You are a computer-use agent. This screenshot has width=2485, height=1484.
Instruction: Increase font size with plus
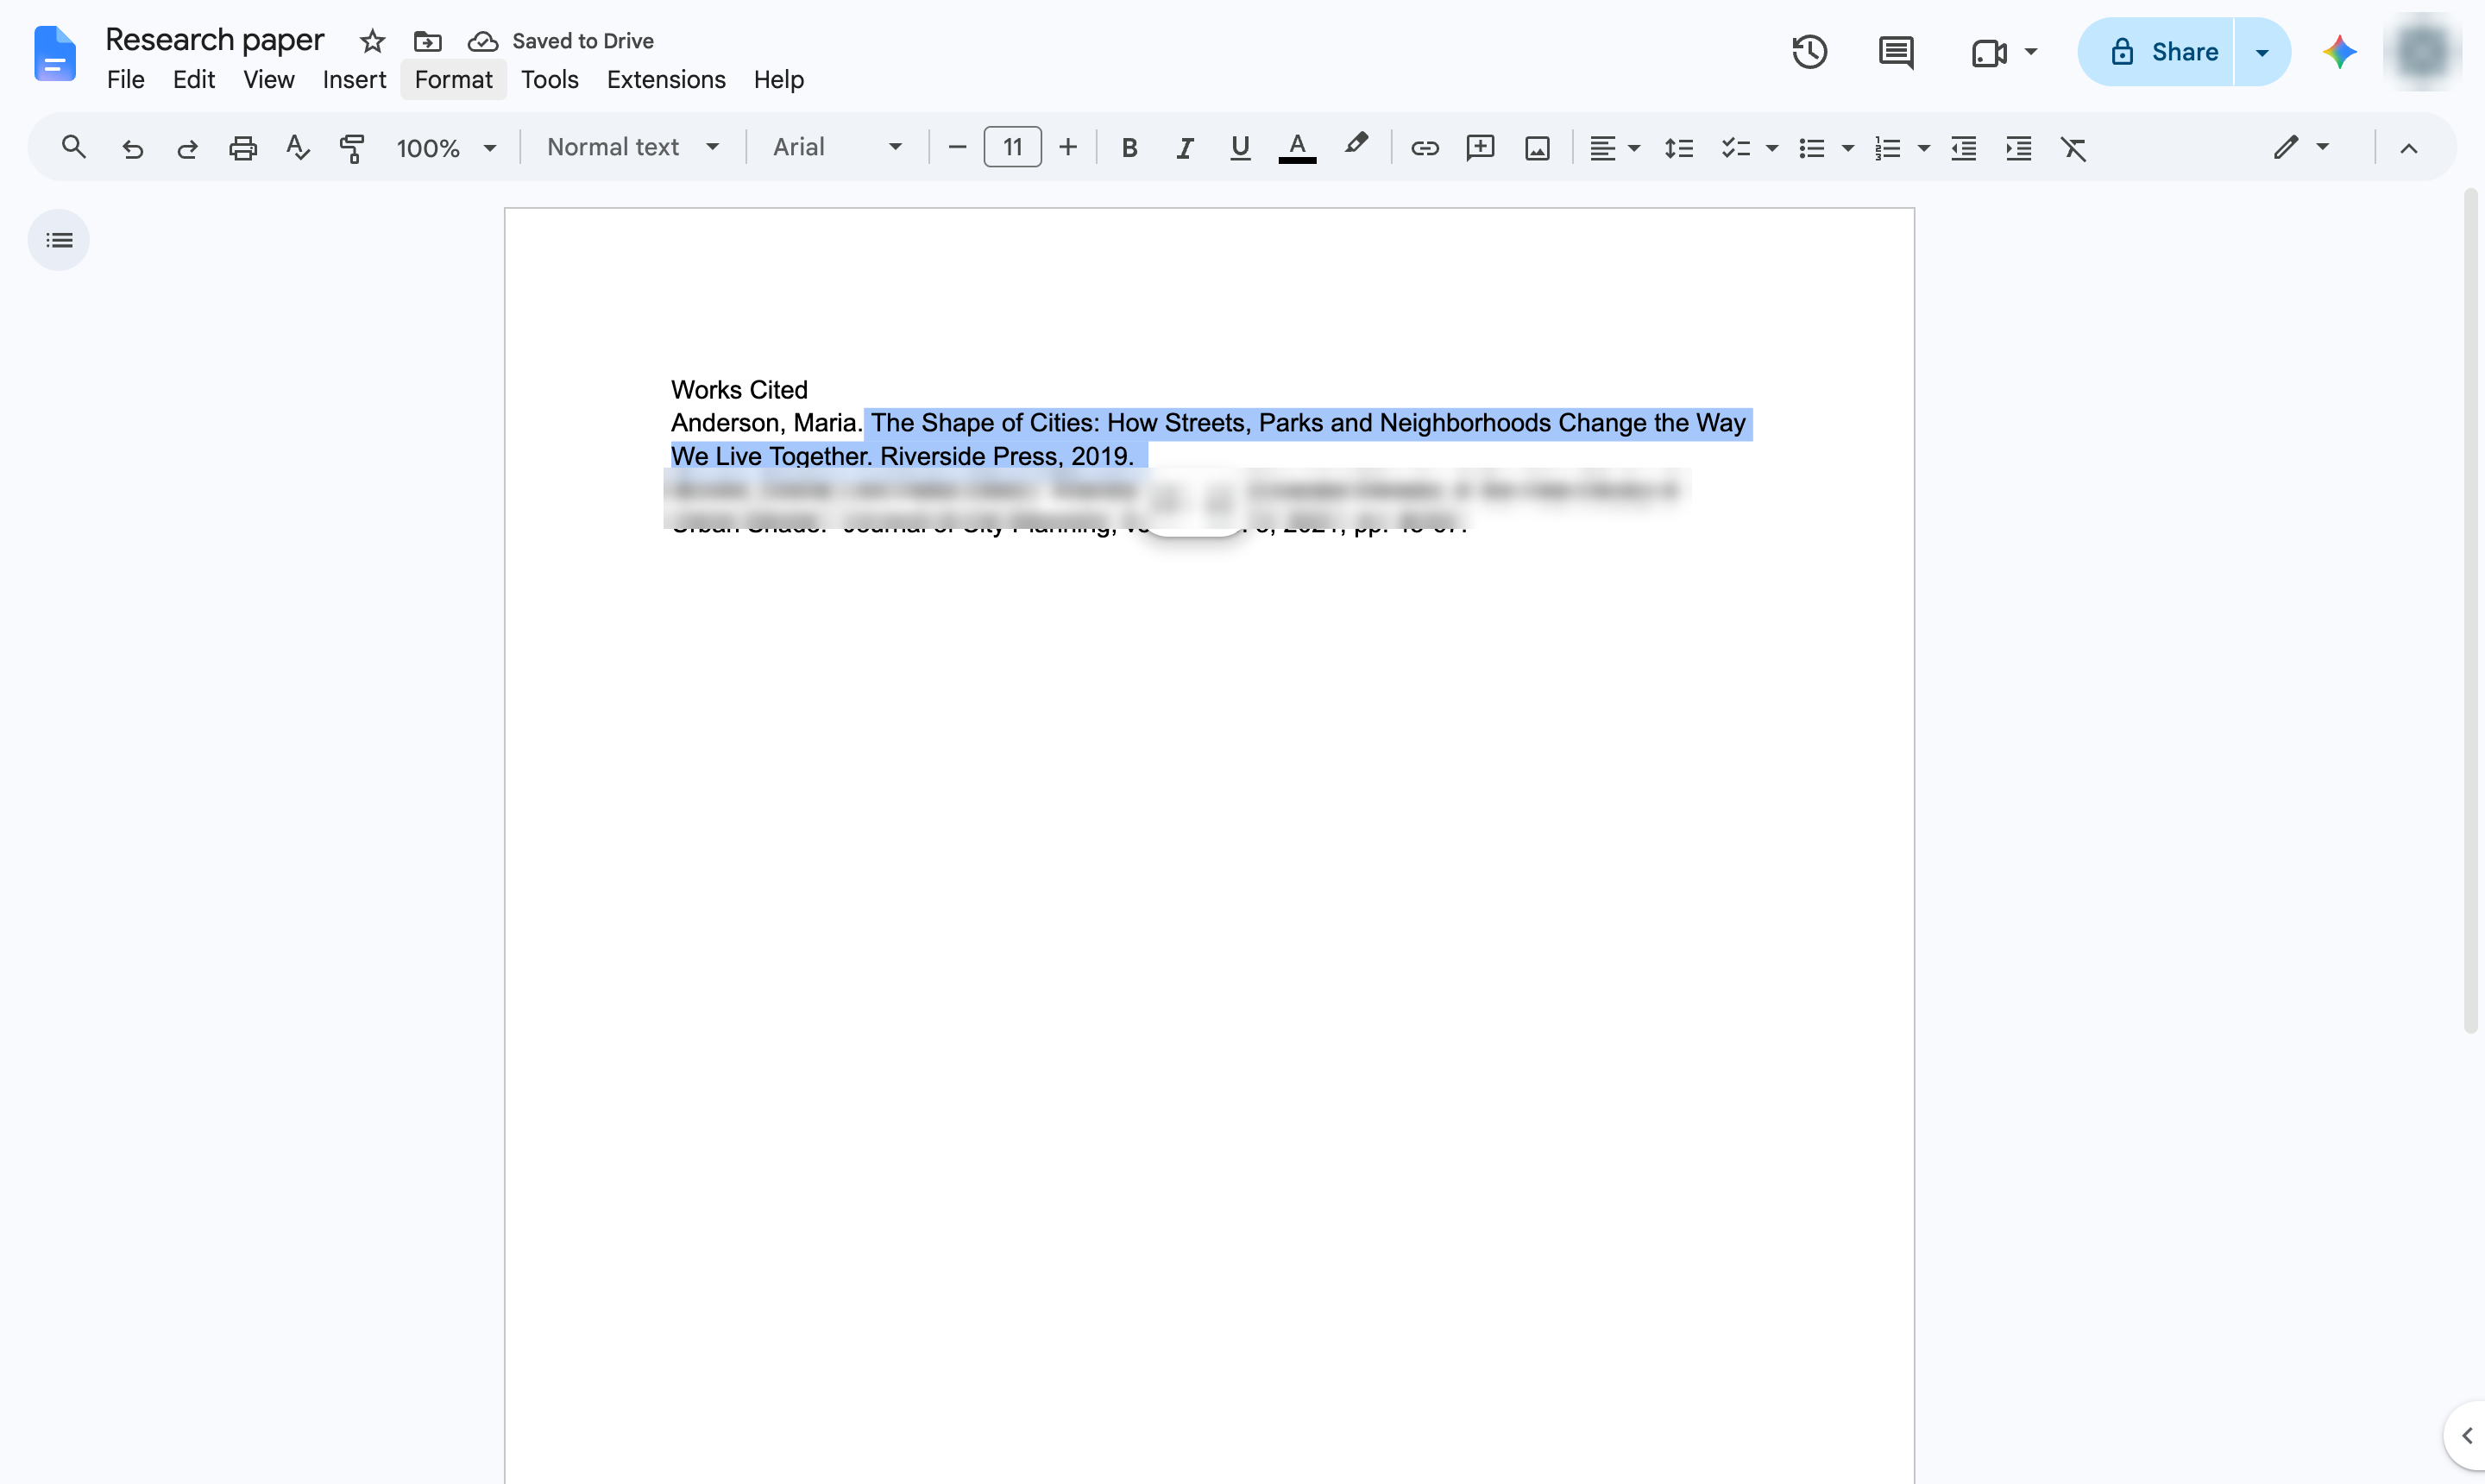click(1068, 148)
